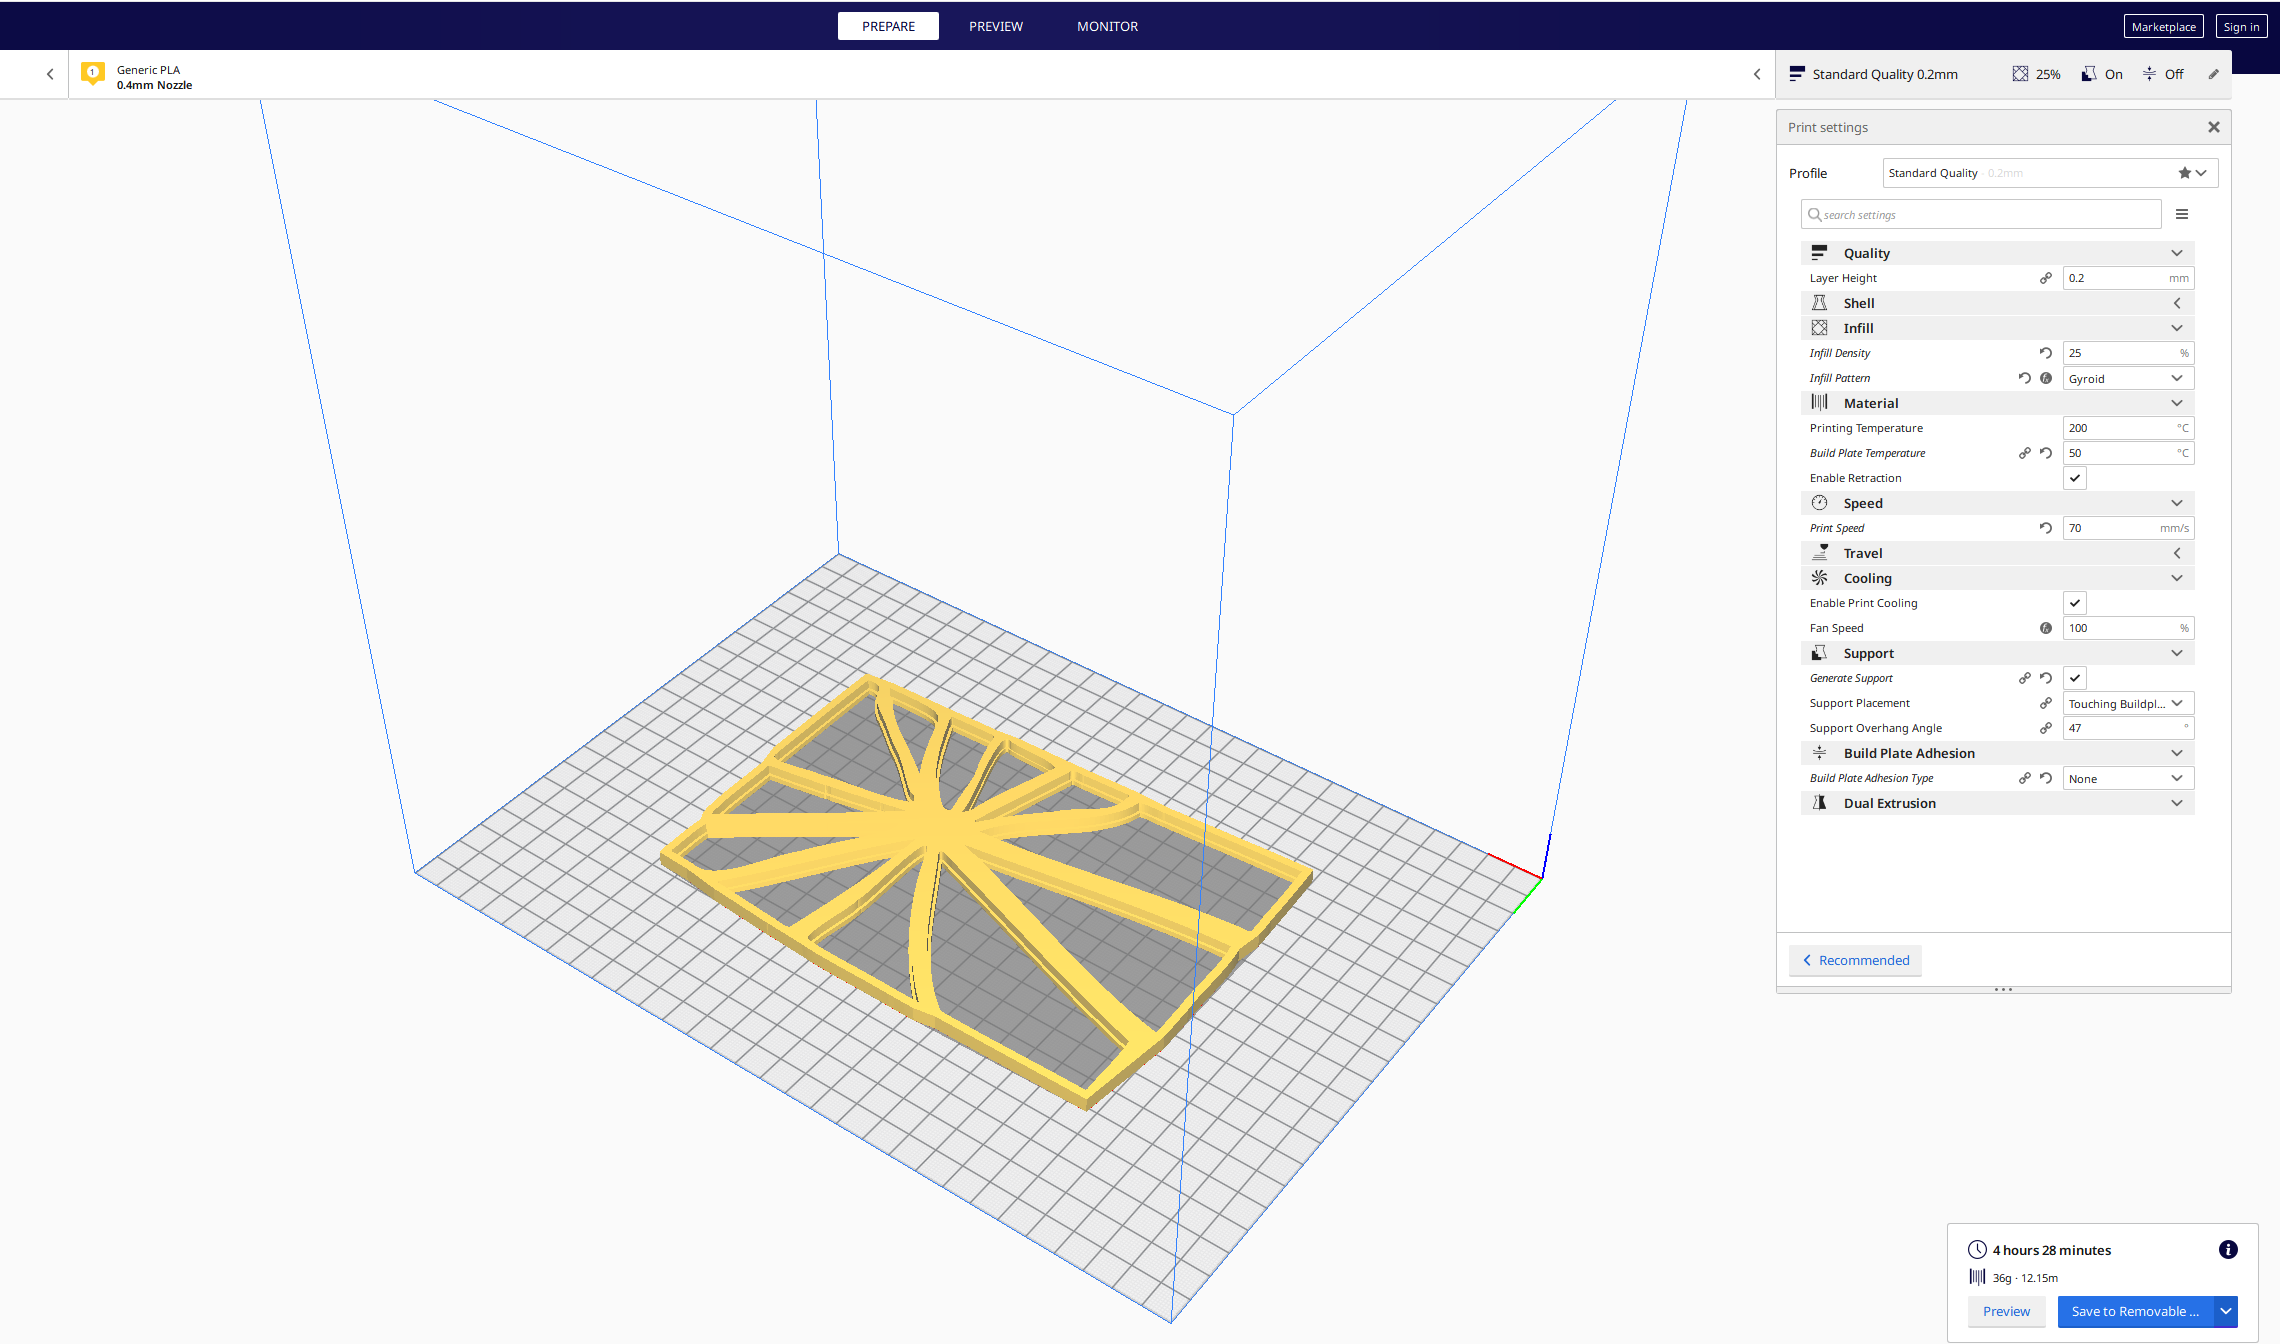Switch to the MONITOR tab

(1107, 26)
